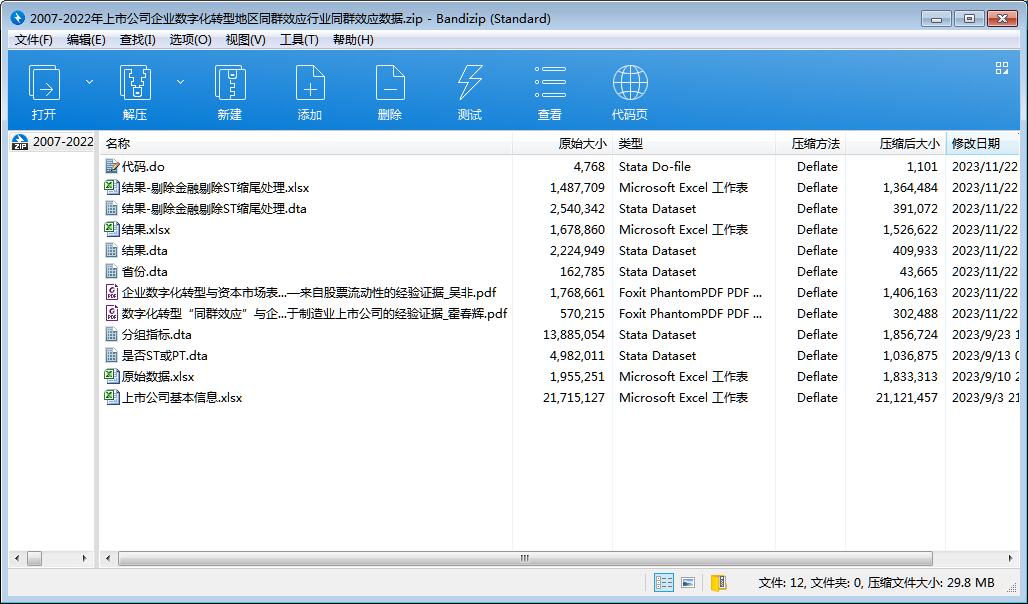
Task: Sort by the 修改日期 column header
Action: 982,144
